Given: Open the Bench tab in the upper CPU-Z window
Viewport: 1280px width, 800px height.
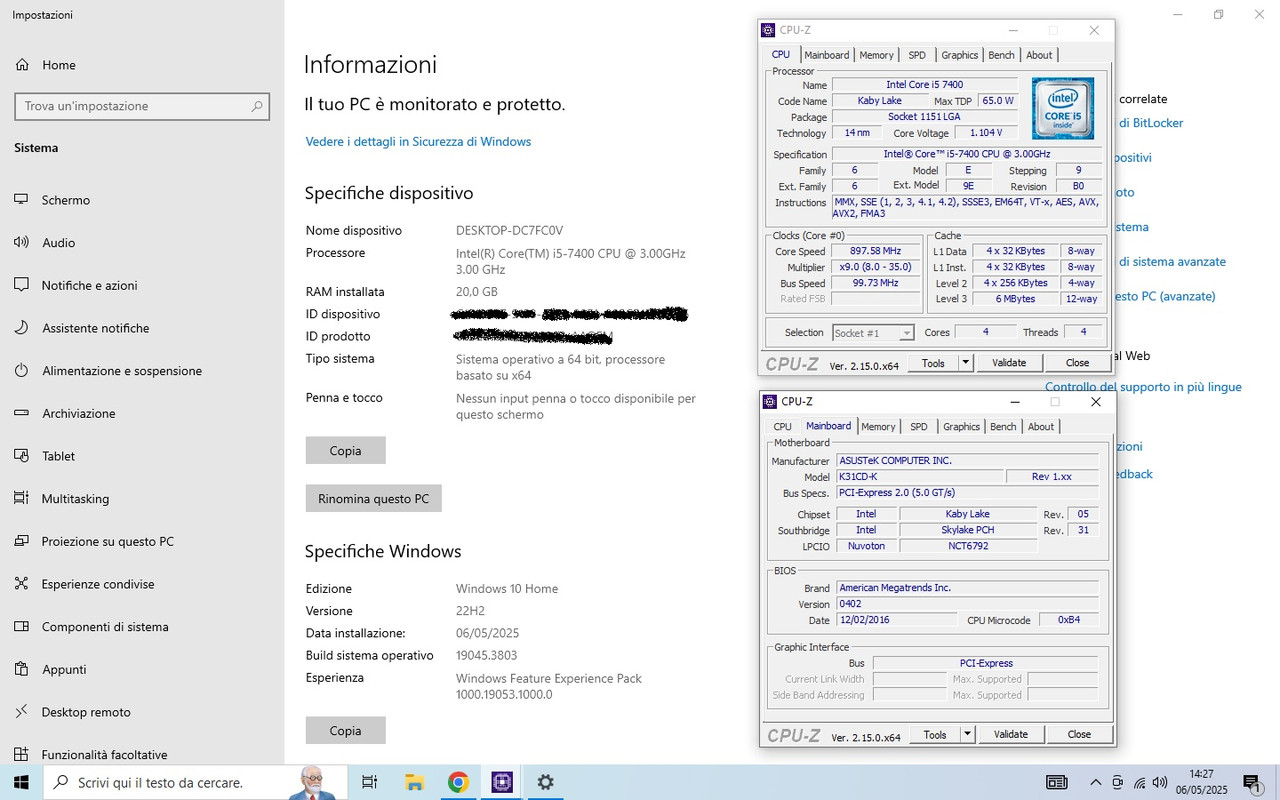Looking at the screenshot, I should tap(1001, 55).
